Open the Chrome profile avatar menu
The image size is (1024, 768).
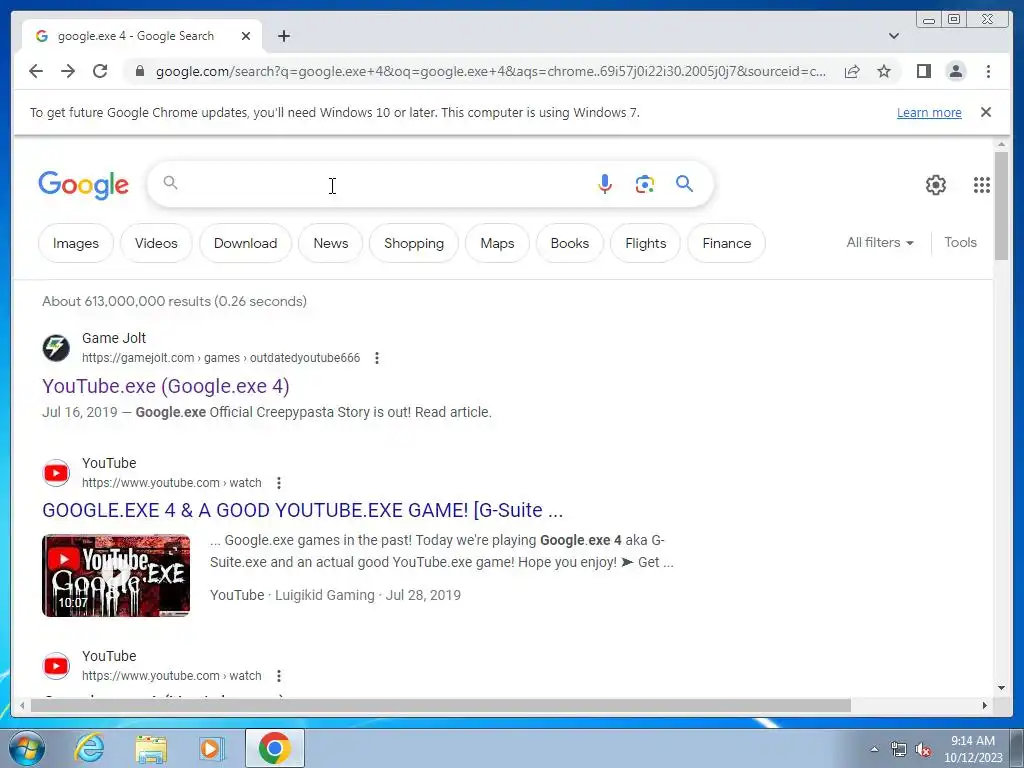pyautogui.click(x=955, y=71)
